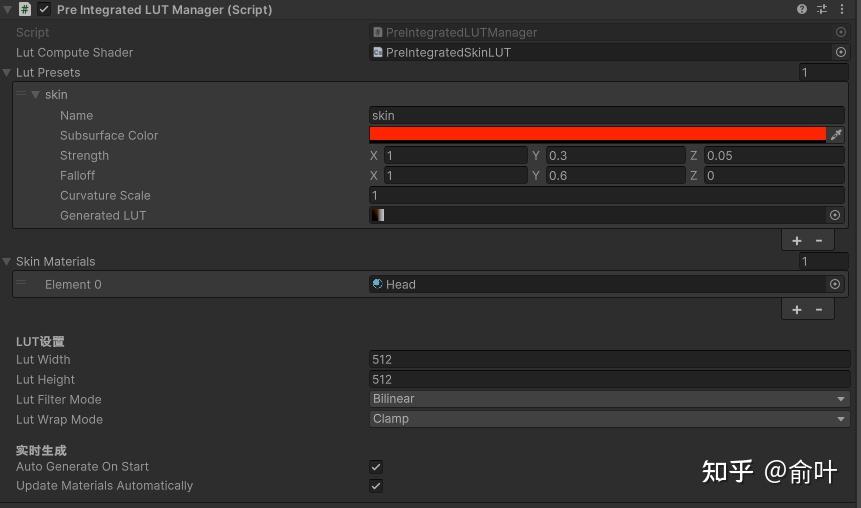Edit Lut Presets list size field

(823, 72)
